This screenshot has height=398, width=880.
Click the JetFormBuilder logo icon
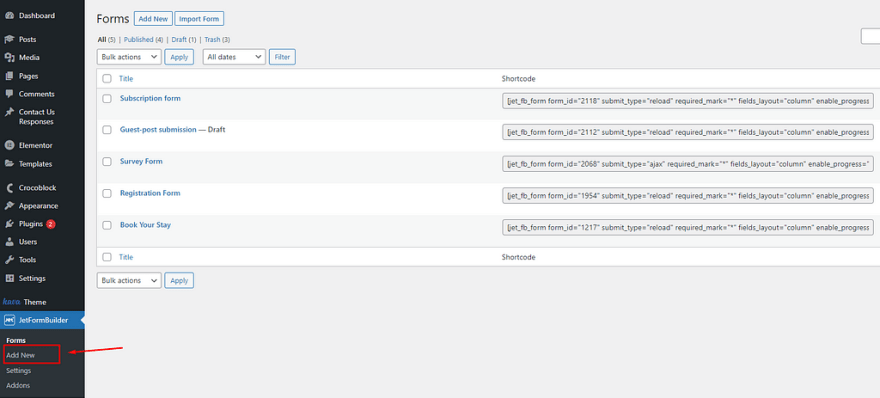click(x=9, y=320)
